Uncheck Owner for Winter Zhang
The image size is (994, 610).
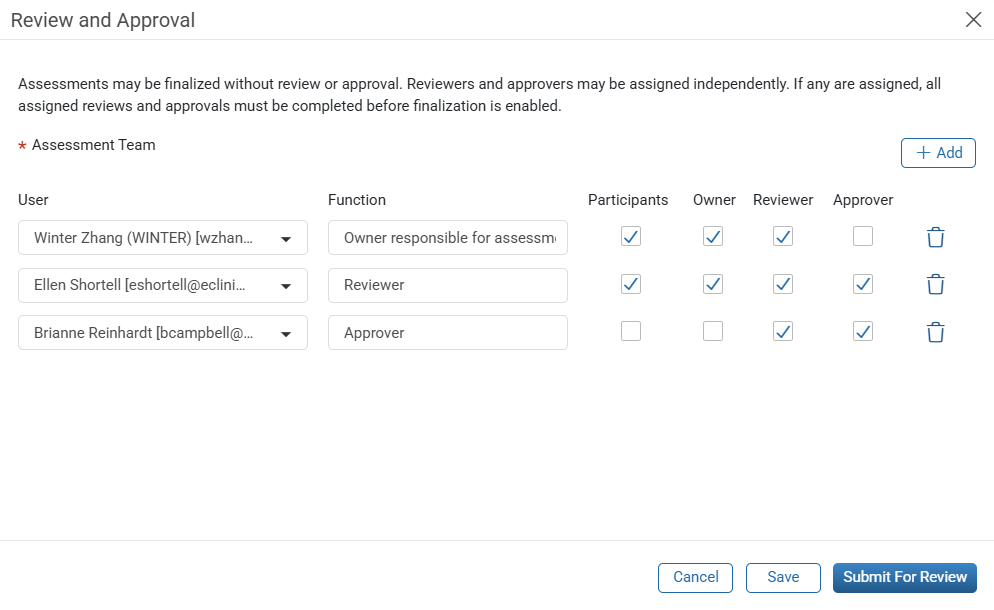[x=713, y=237]
